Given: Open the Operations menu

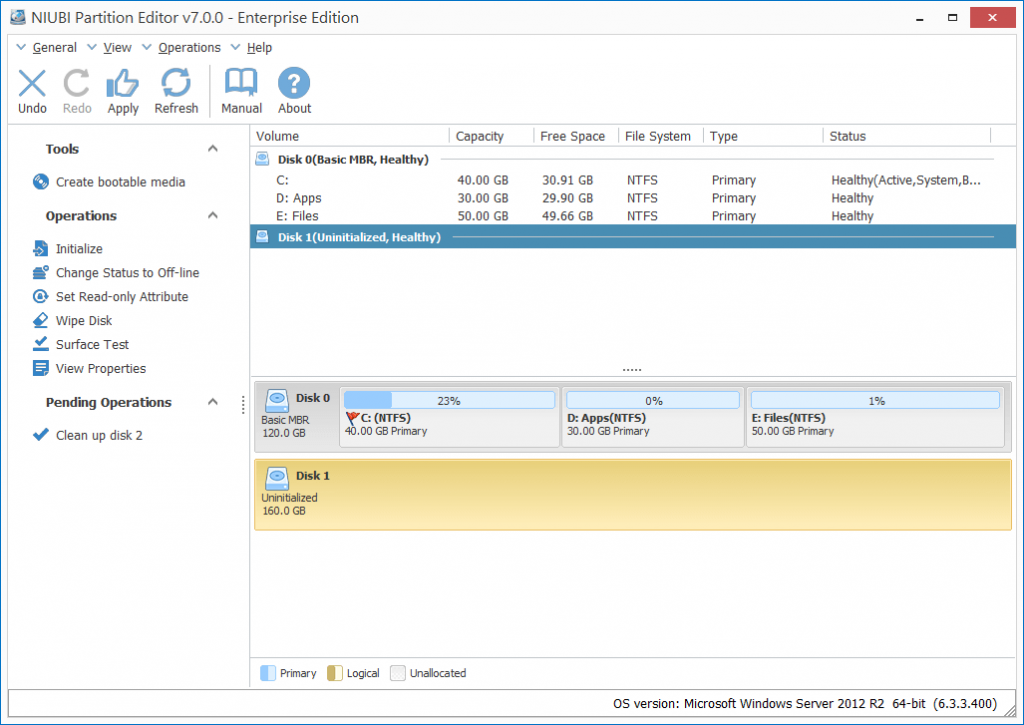Looking at the screenshot, I should [190, 47].
